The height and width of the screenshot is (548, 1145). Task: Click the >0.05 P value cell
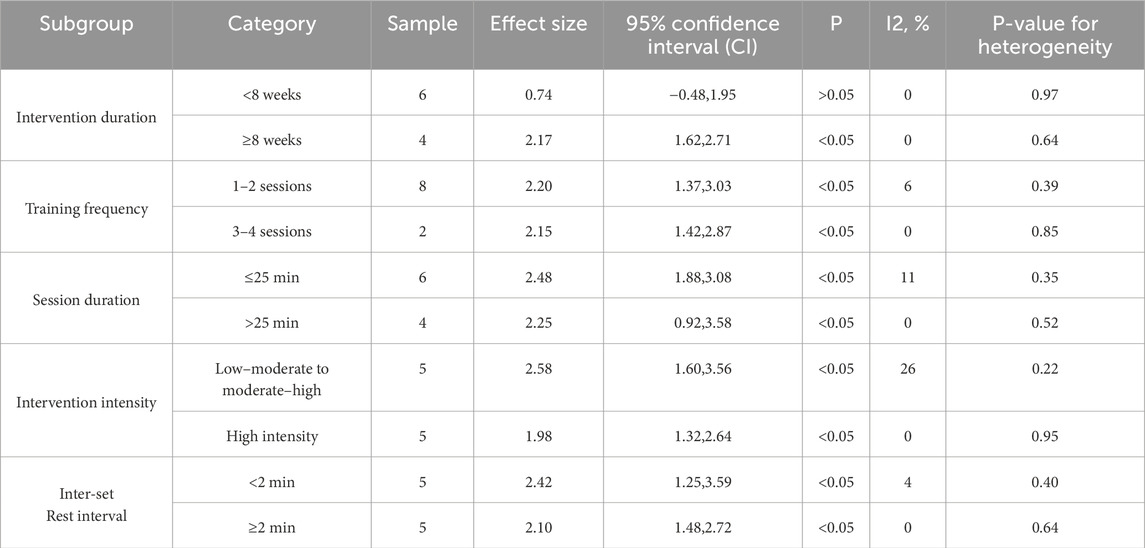(835, 94)
